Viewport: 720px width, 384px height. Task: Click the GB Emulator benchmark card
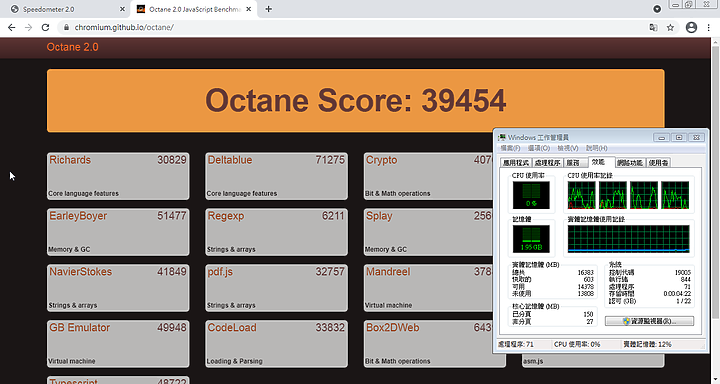[x=118, y=344]
